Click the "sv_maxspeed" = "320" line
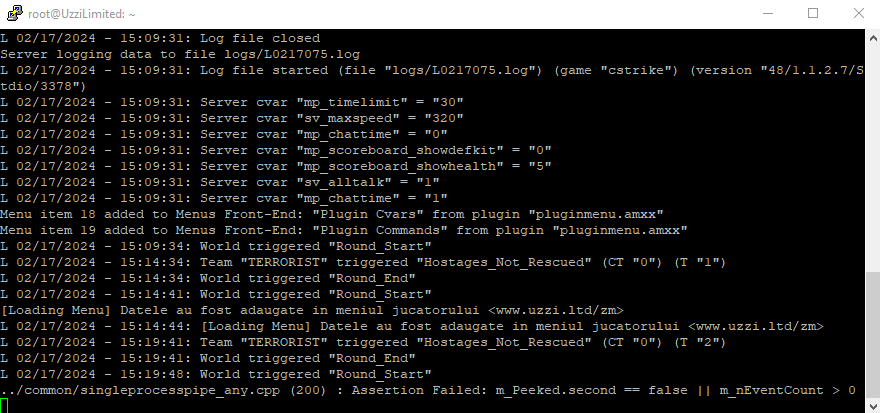Image resolution: width=880 pixels, height=413 pixels. pyautogui.click(x=232, y=118)
